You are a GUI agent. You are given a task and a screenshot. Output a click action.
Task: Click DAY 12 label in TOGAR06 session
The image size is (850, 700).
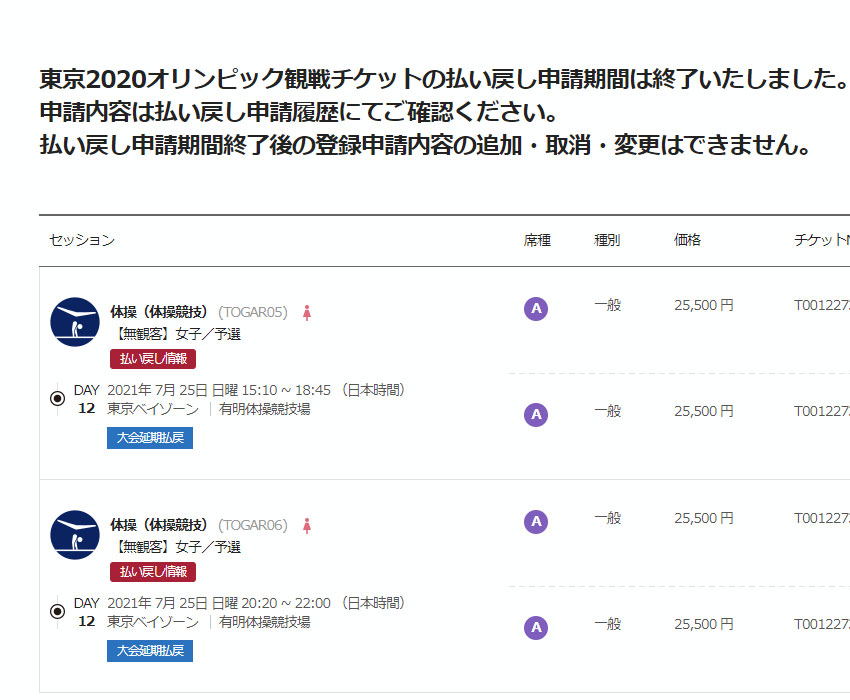(x=87, y=612)
